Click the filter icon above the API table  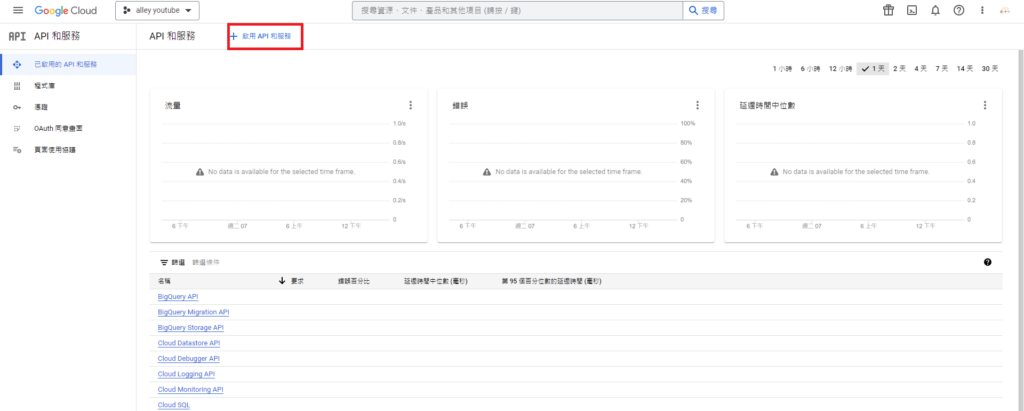165,262
